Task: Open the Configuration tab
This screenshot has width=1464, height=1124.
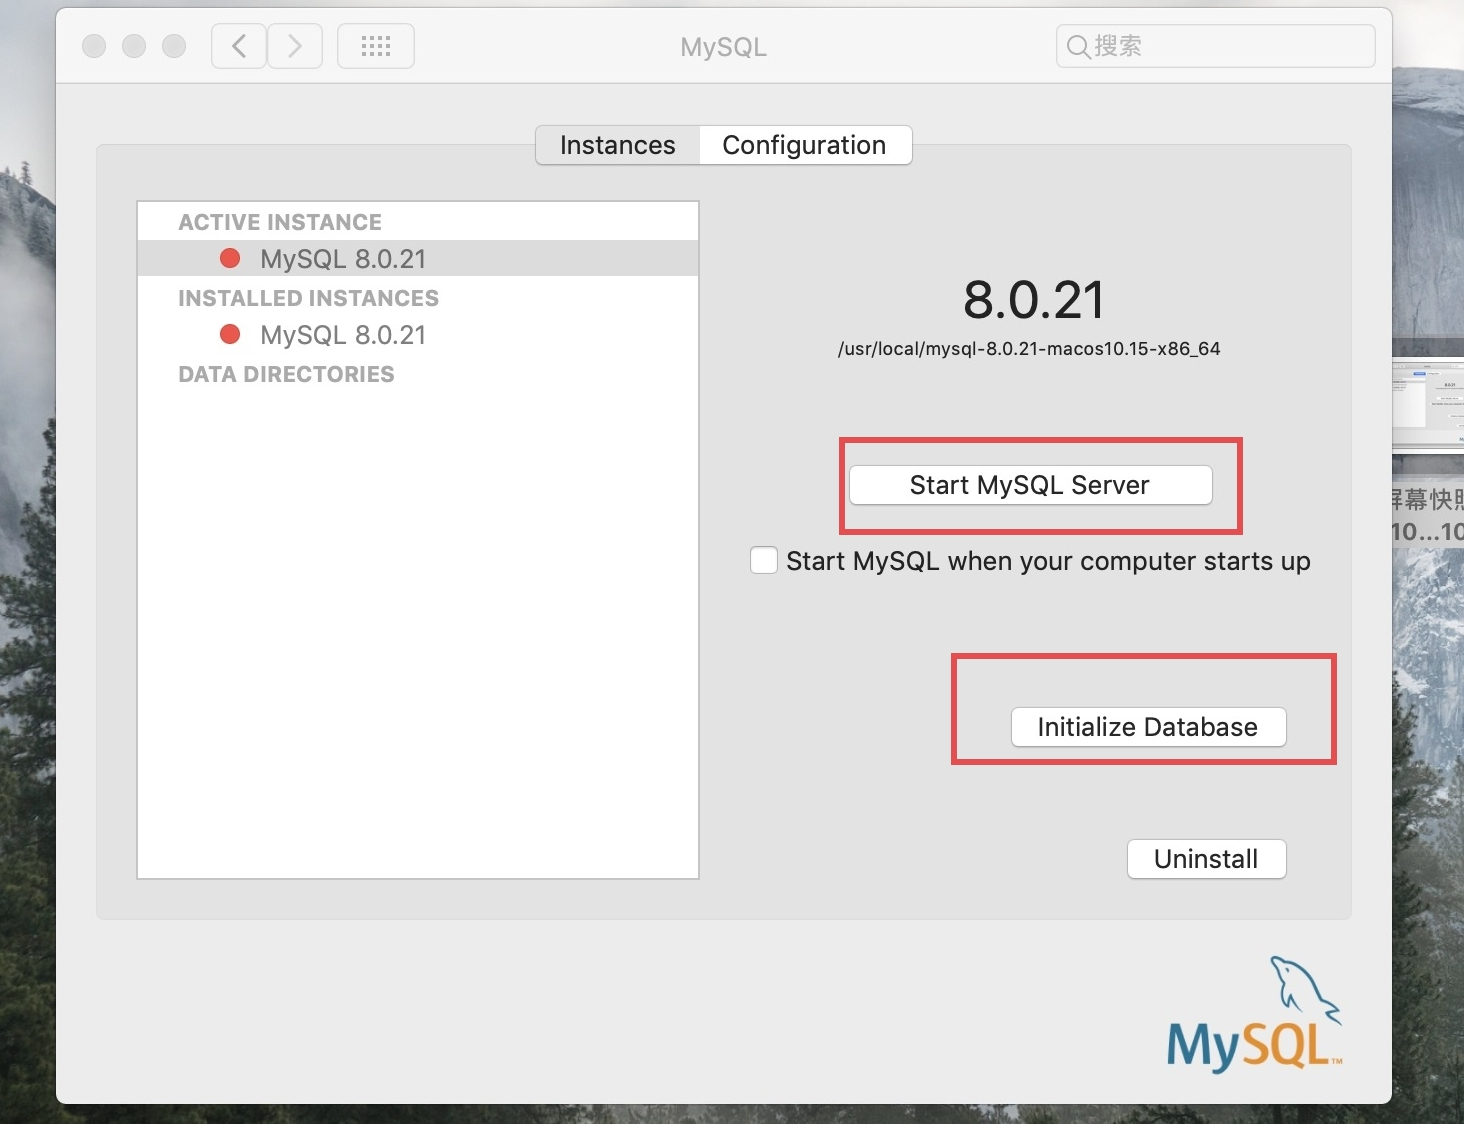Action: tap(804, 145)
